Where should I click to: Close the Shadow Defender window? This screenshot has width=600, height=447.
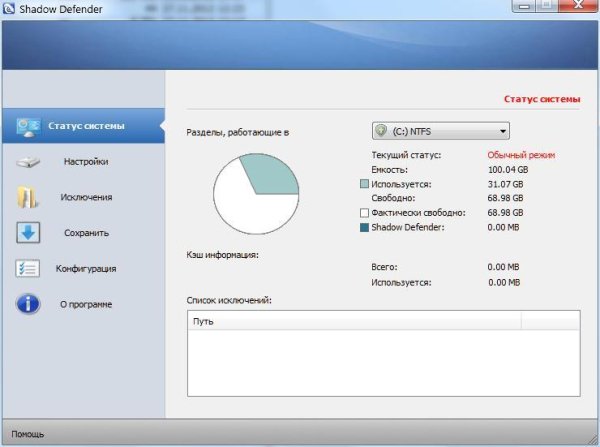tap(579, 5)
